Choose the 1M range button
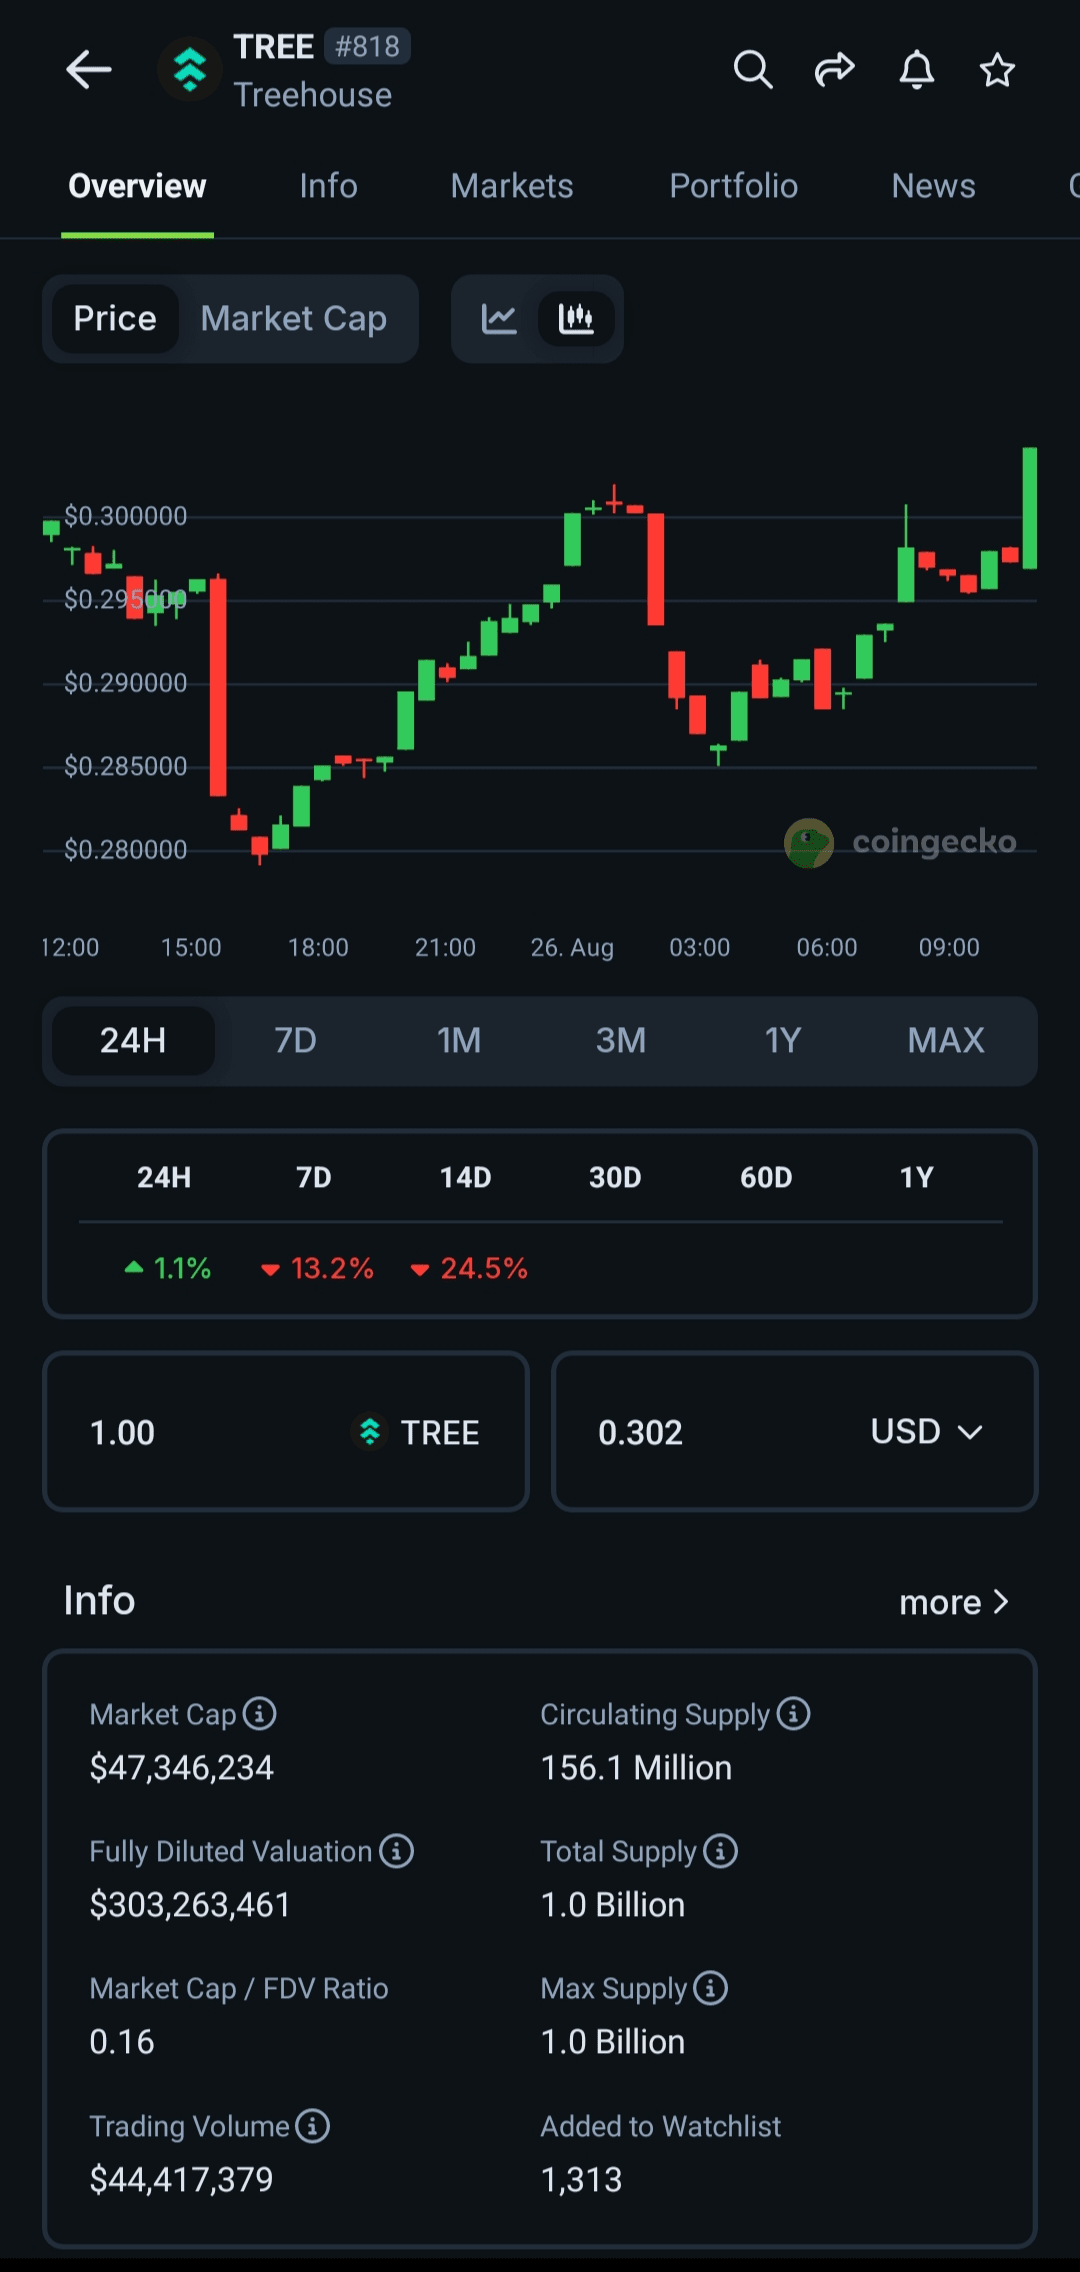This screenshot has height=2272, width=1080. click(458, 1040)
